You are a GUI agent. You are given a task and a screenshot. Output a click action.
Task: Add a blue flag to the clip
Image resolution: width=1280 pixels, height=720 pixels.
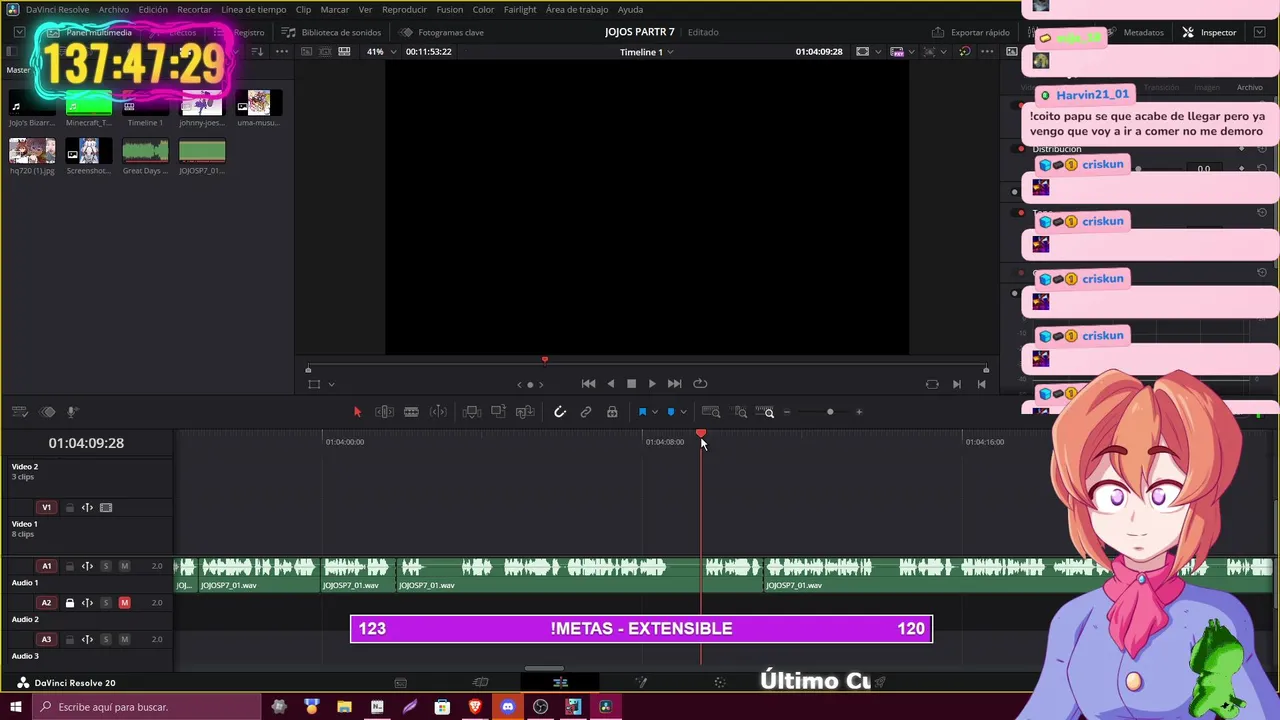coord(642,412)
